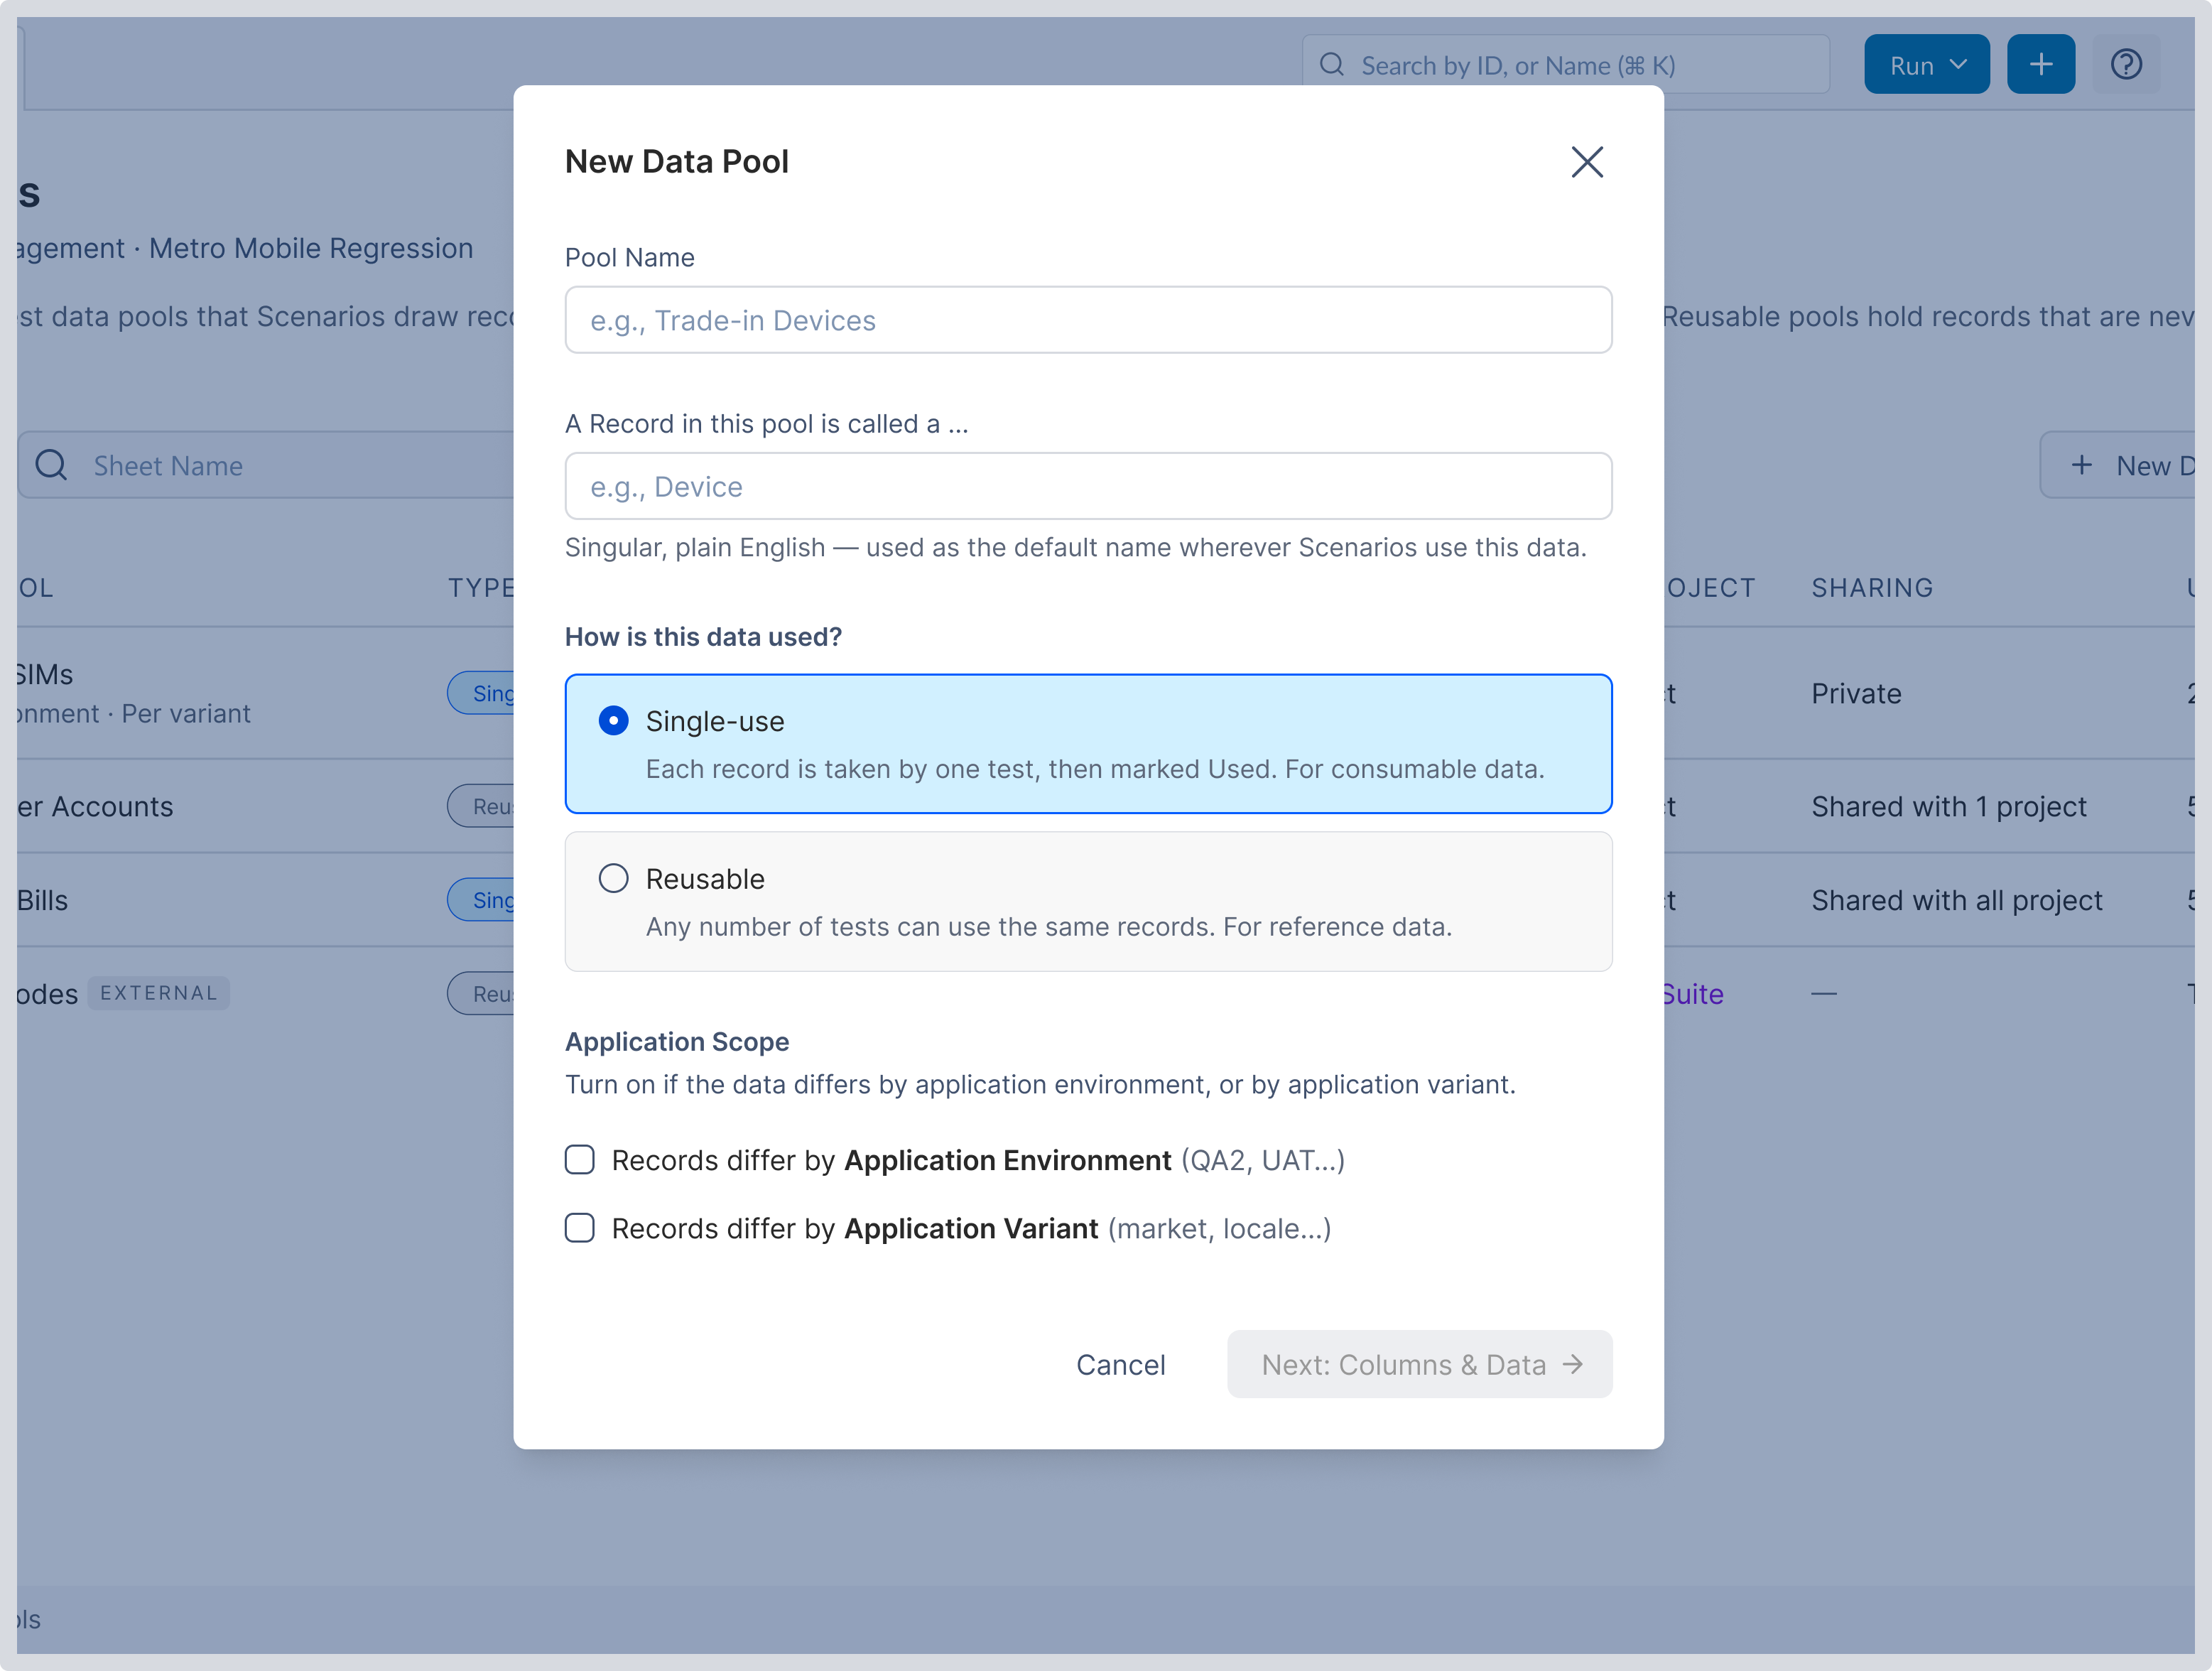Open the help question-mark icon
Image resolution: width=2212 pixels, height=1671 pixels.
(x=2126, y=65)
